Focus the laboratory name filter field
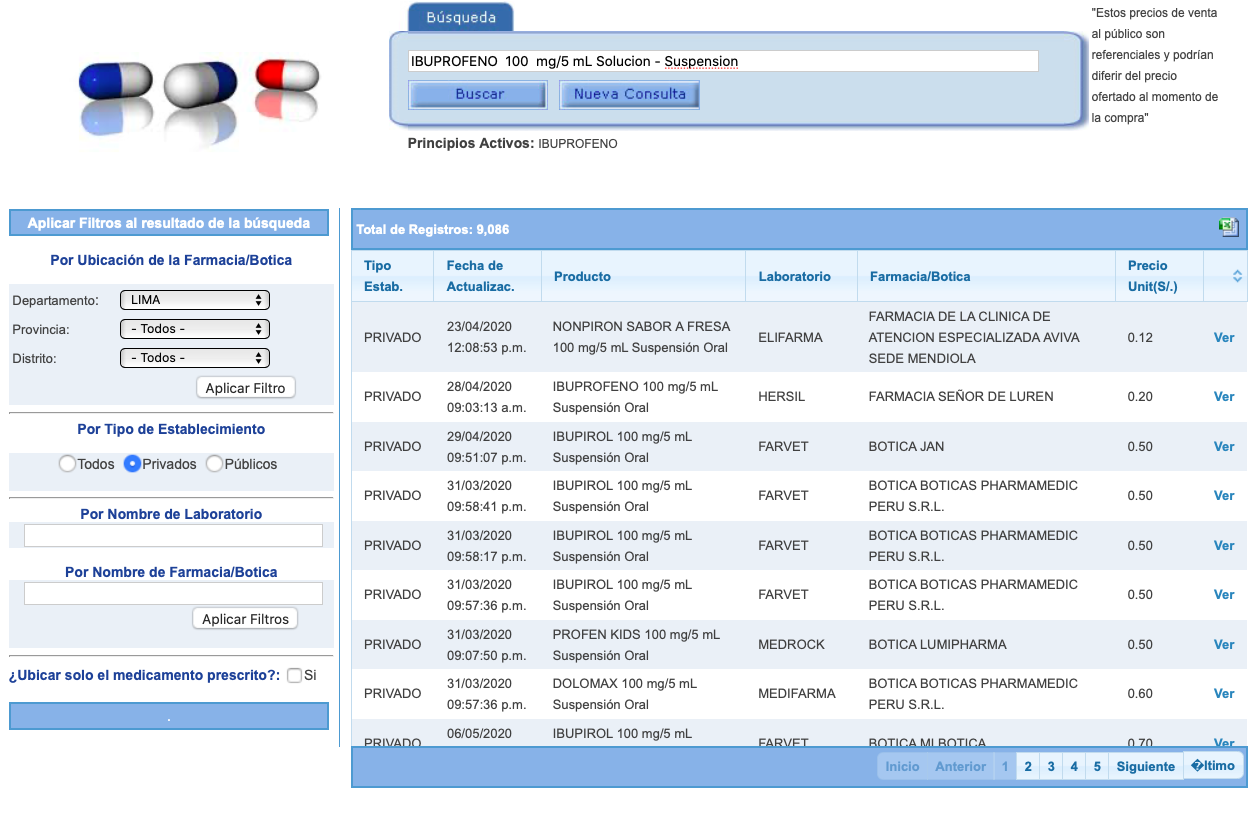 click(173, 536)
